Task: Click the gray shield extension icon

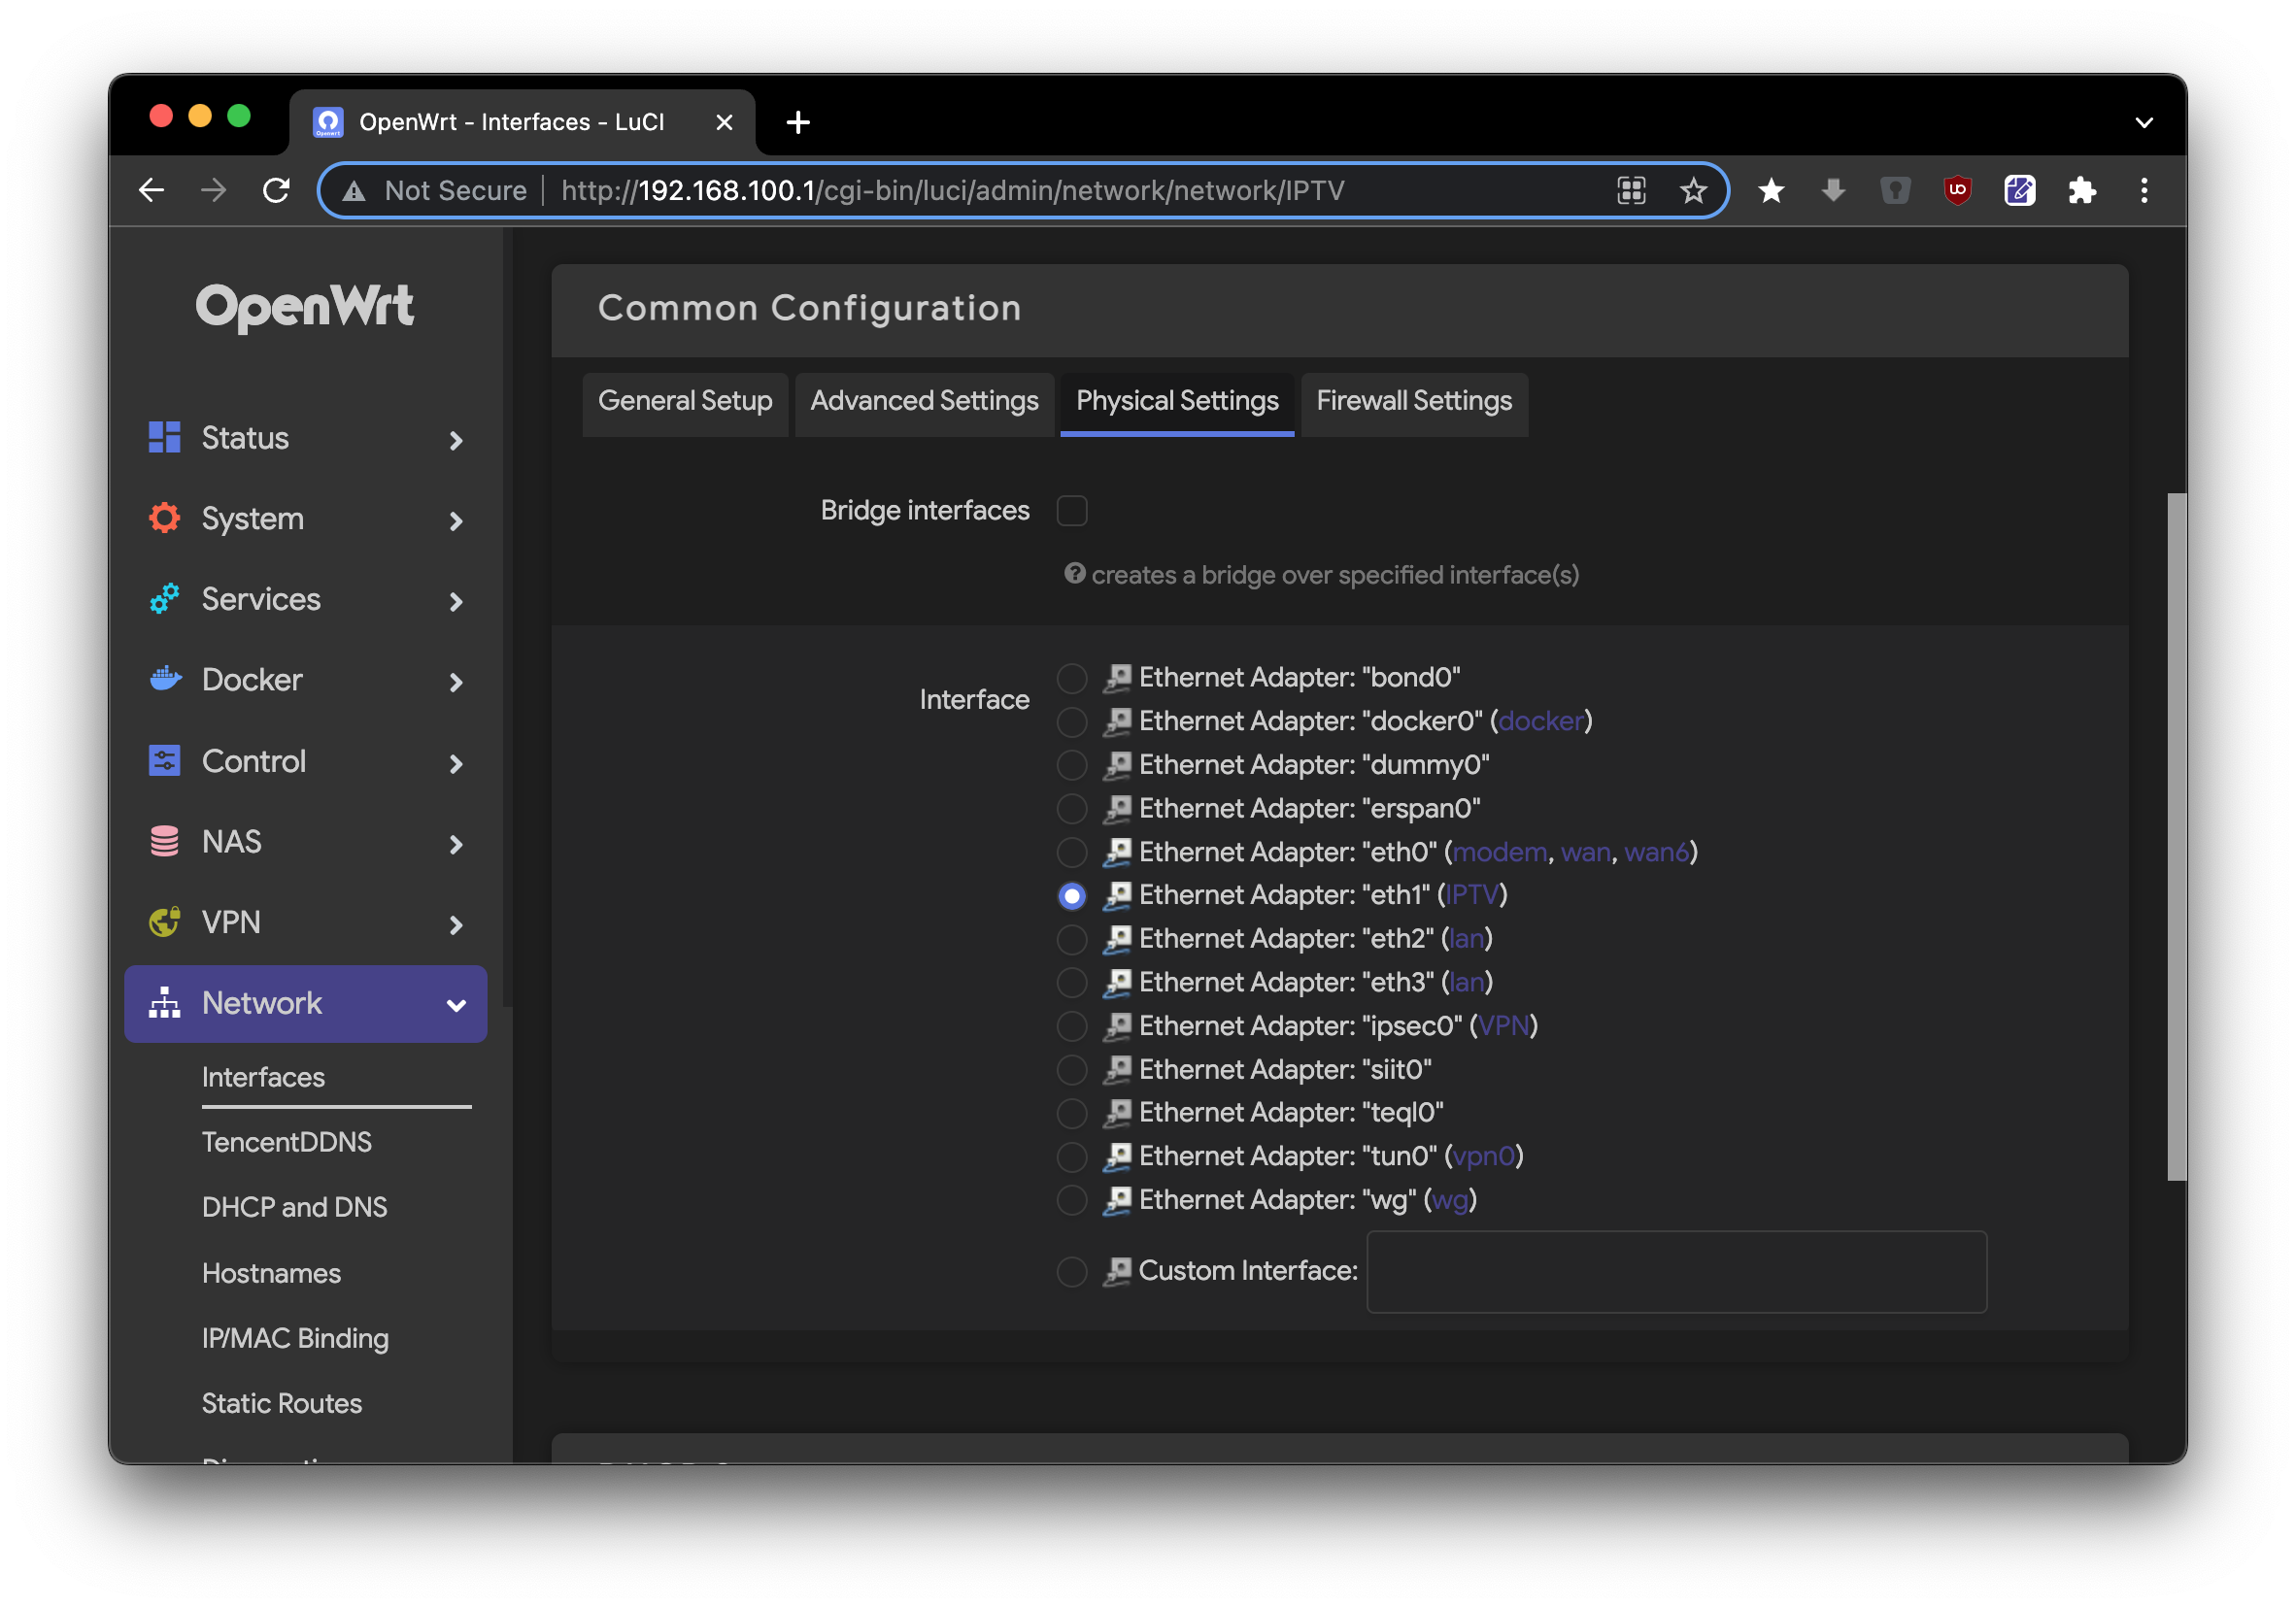Action: click(x=1894, y=190)
